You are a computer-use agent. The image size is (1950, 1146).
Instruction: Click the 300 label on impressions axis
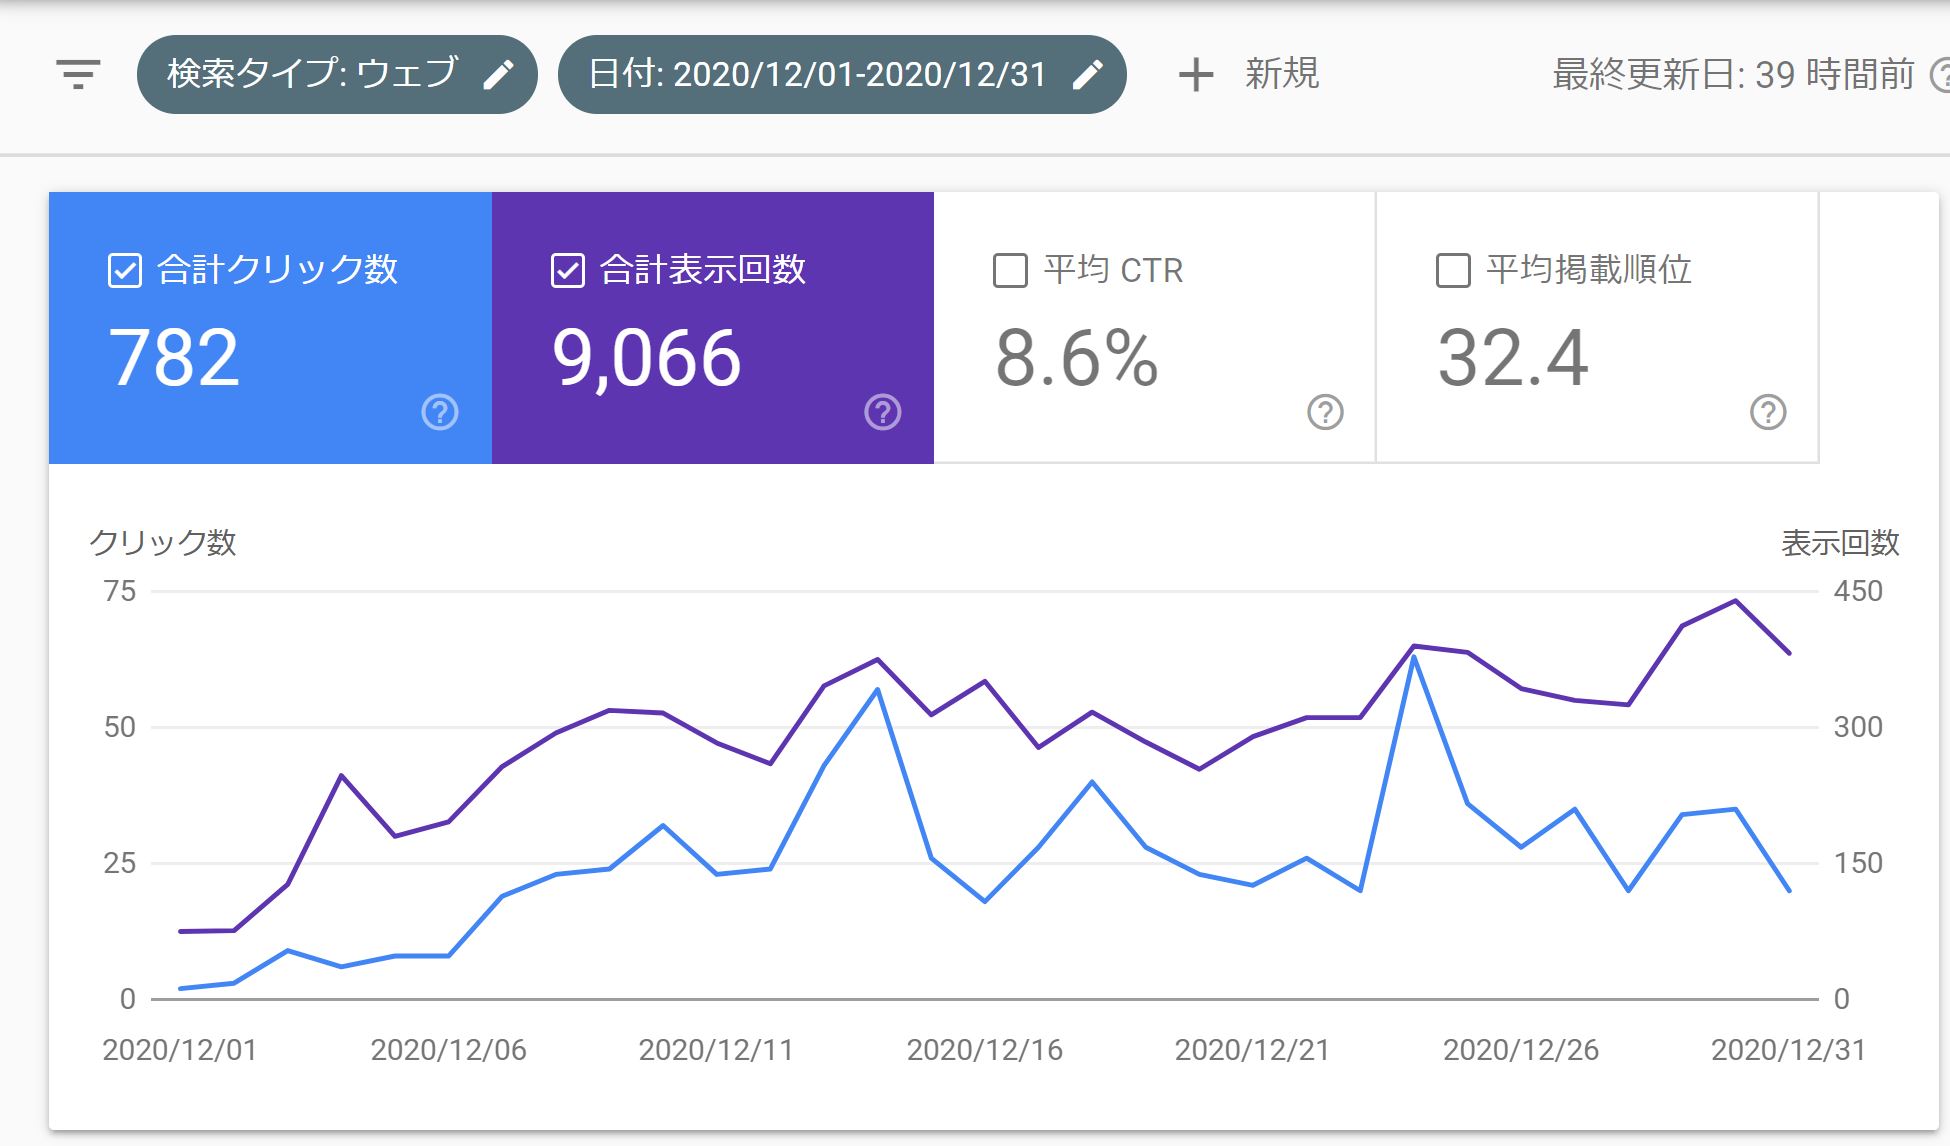[x=1858, y=727]
